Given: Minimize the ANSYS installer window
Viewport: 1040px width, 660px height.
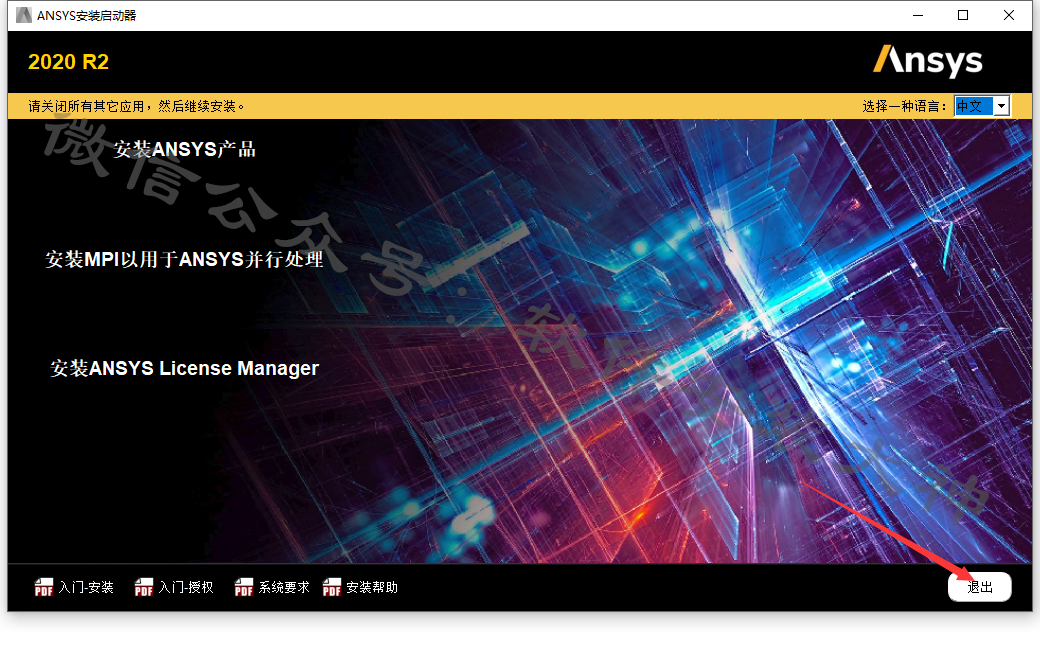Looking at the screenshot, I should click(918, 15).
